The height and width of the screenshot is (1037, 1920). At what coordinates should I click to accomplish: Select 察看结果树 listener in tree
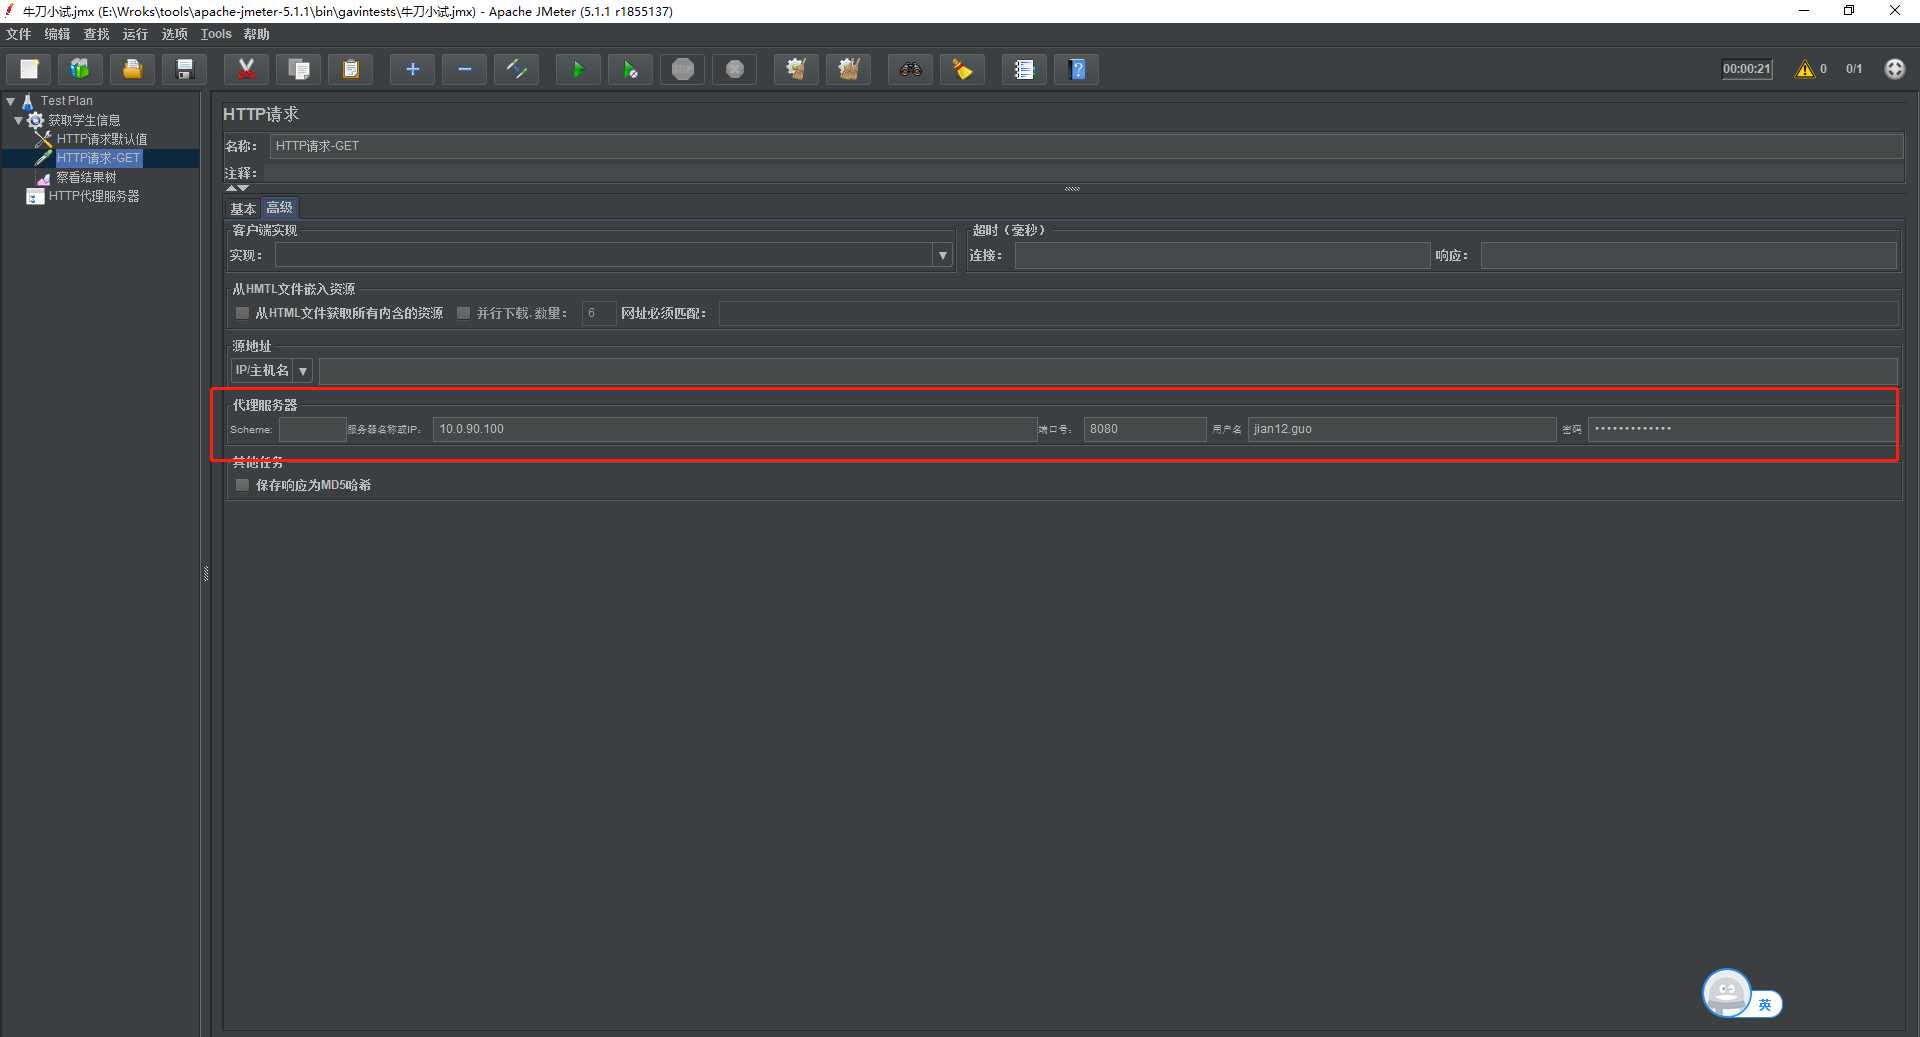click(x=86, y=177)
